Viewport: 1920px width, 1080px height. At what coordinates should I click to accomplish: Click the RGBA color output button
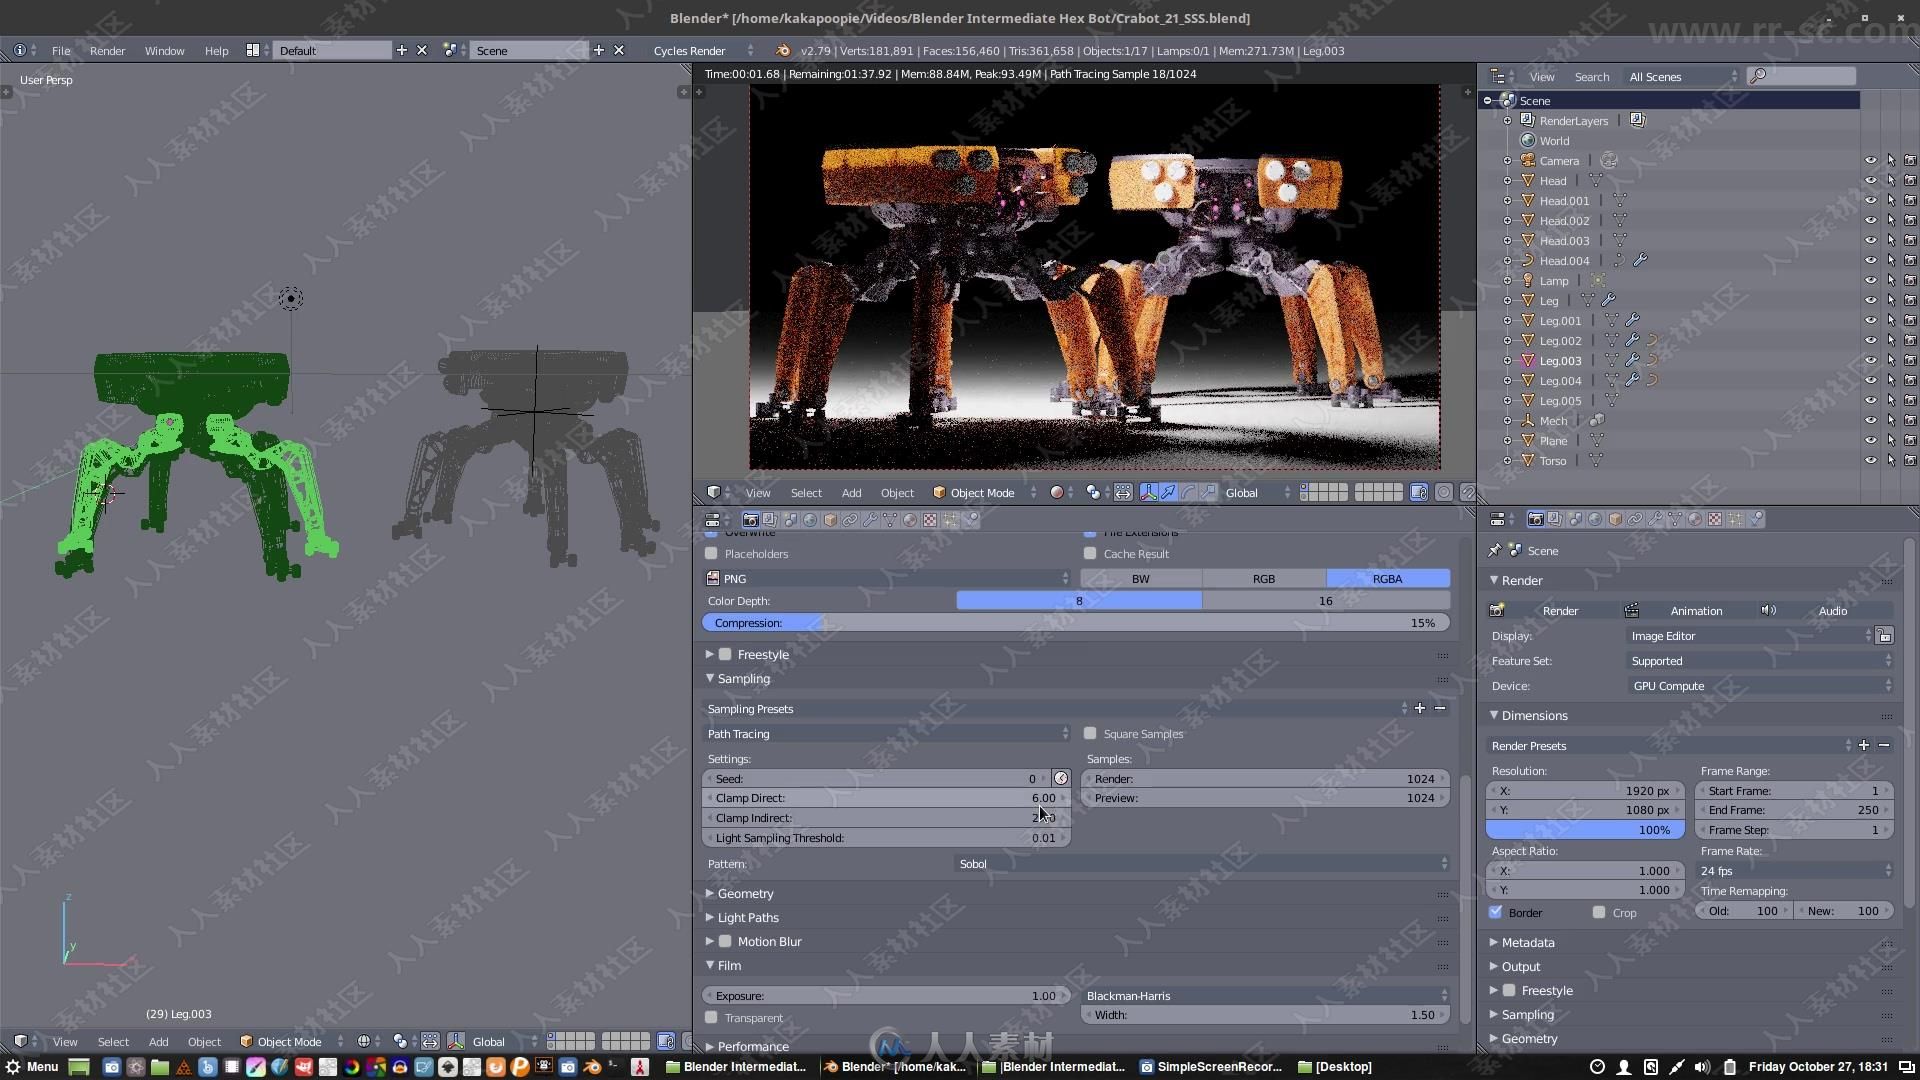[x=1386, y=578]
